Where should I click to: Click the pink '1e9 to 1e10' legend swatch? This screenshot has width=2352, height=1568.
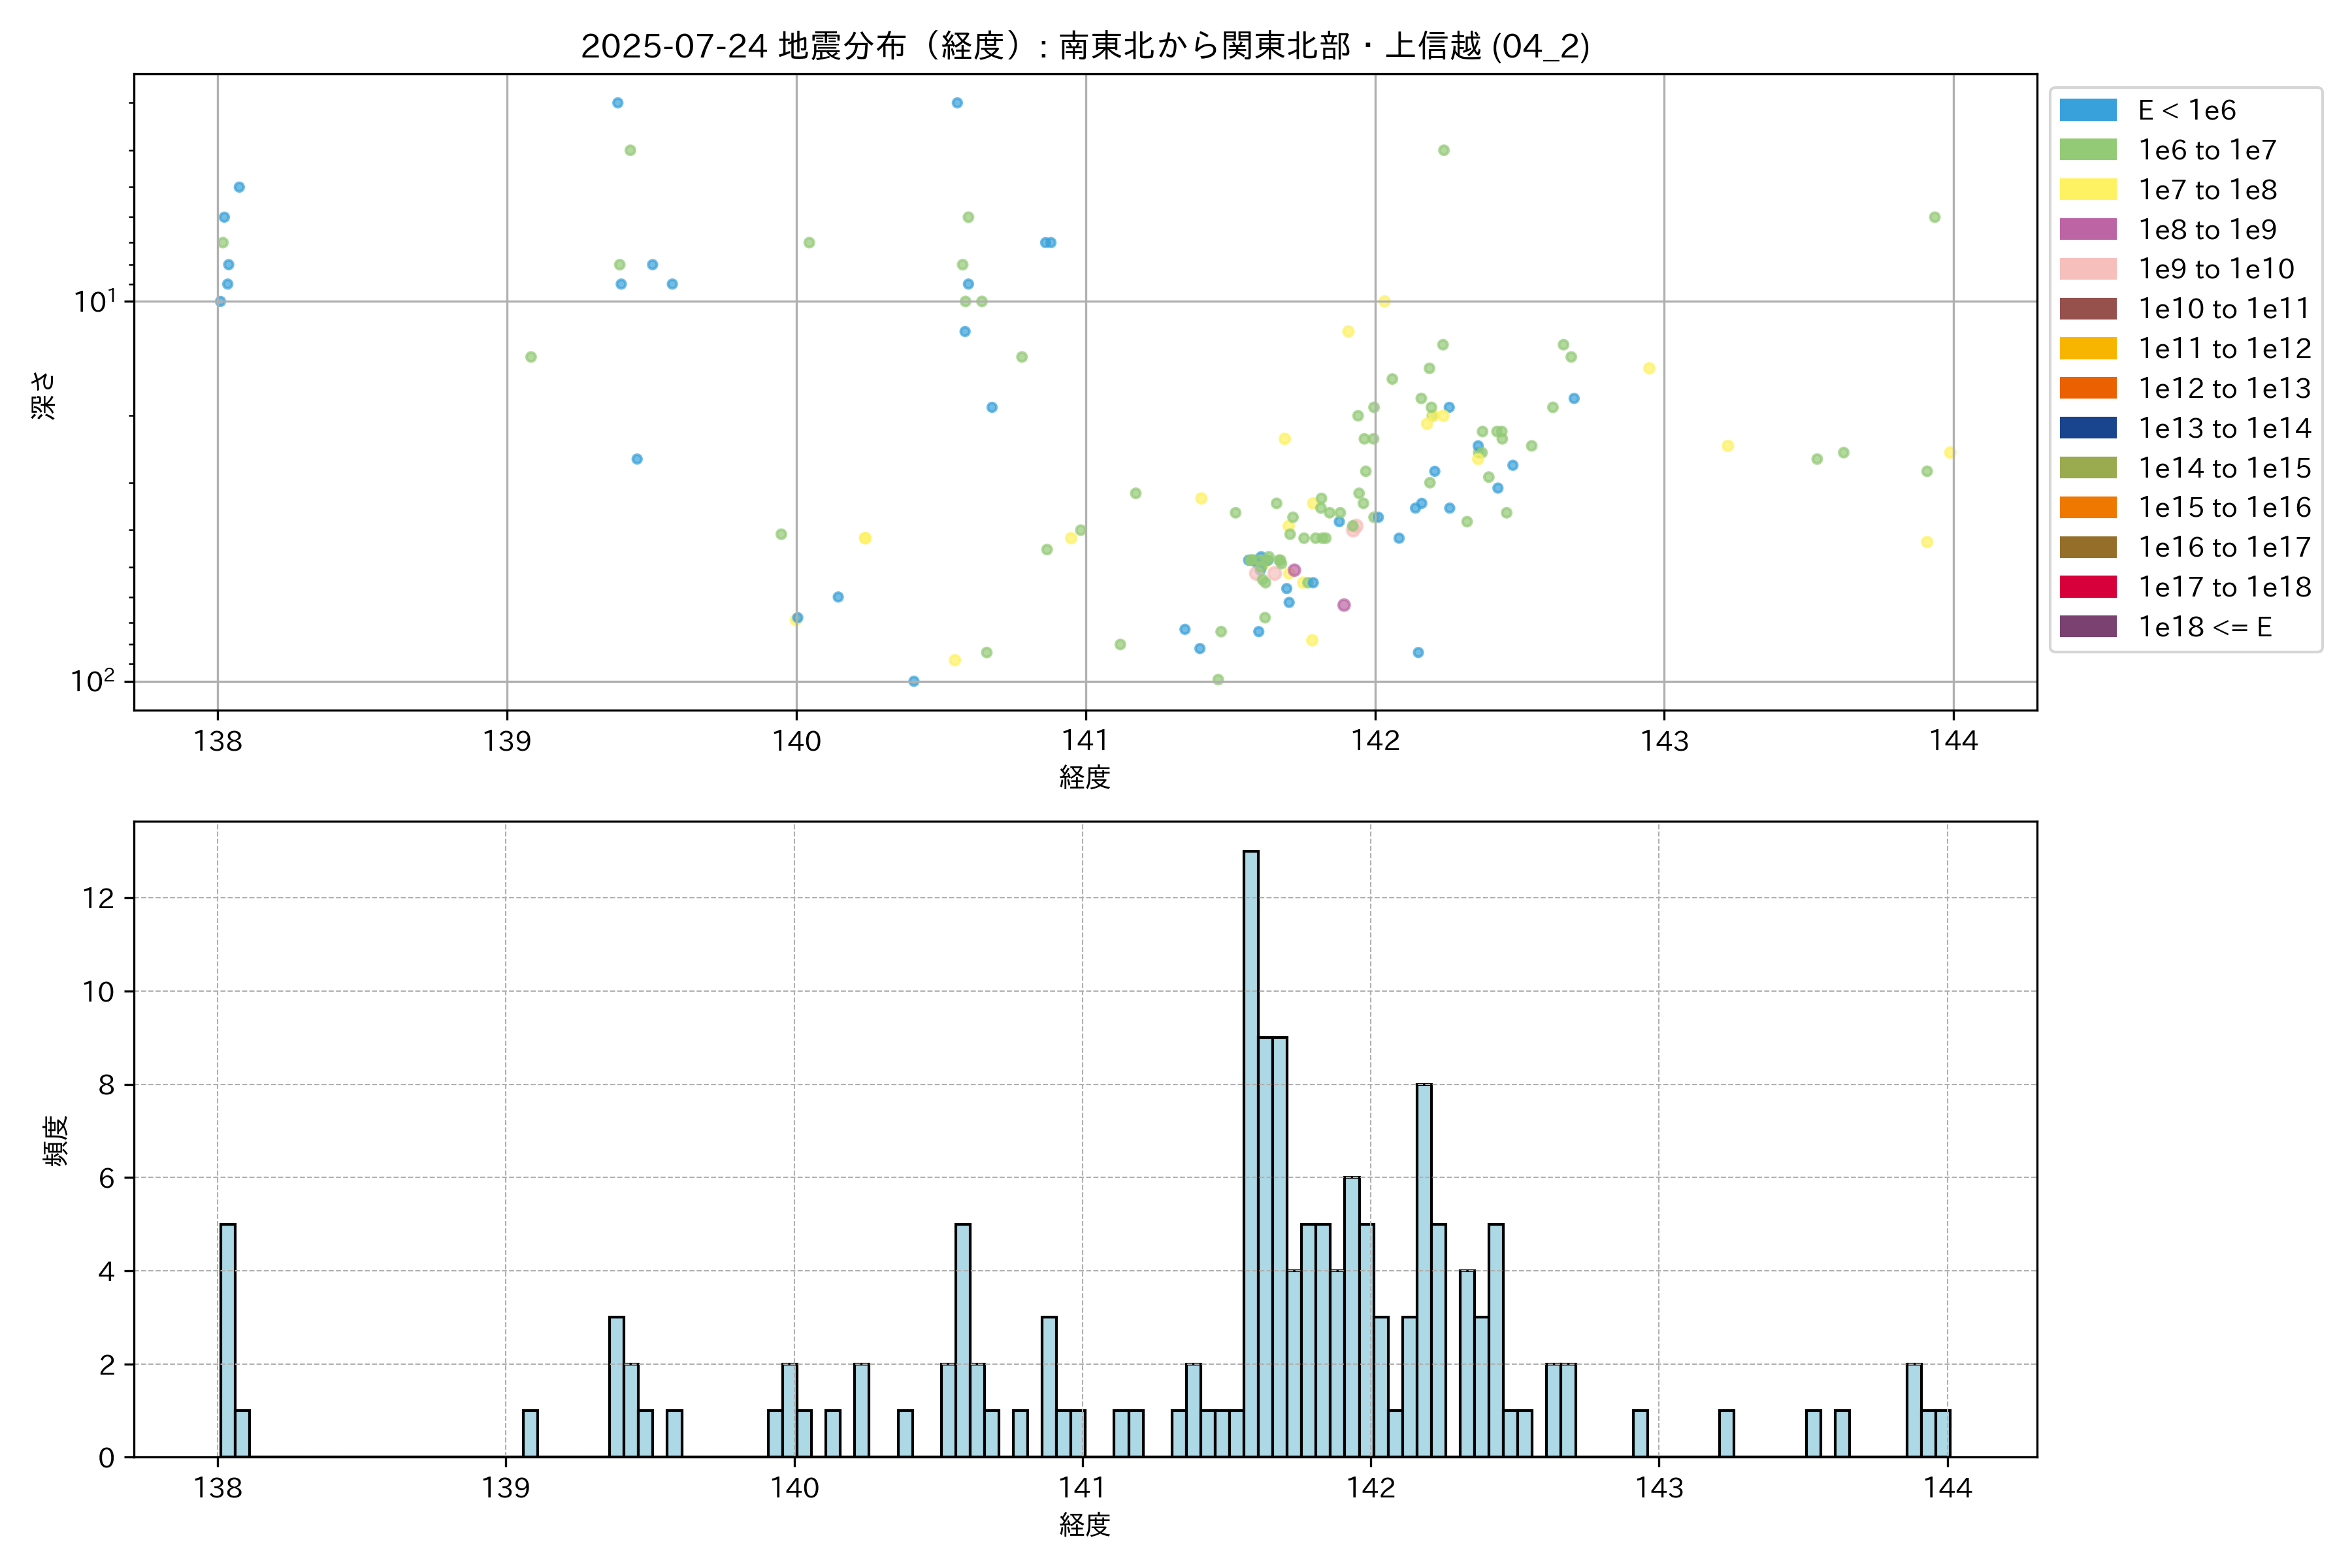pyautogui.click(x=2087, y=269)
